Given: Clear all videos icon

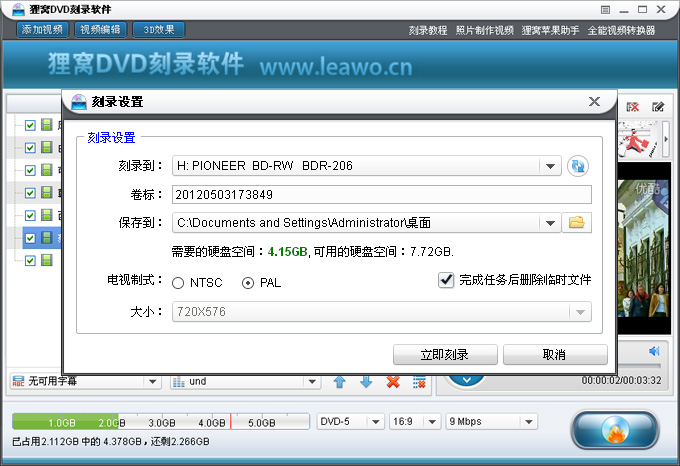Looking at the screenshot, I should (419, 382).
